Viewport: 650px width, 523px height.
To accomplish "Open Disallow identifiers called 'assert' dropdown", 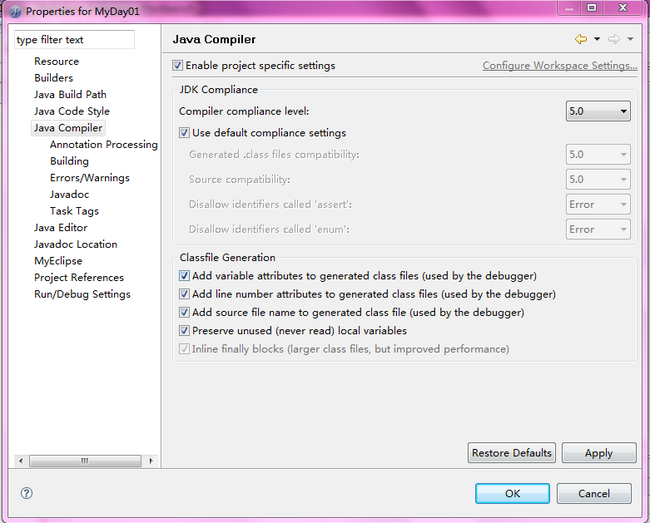I will click(598, 204).
